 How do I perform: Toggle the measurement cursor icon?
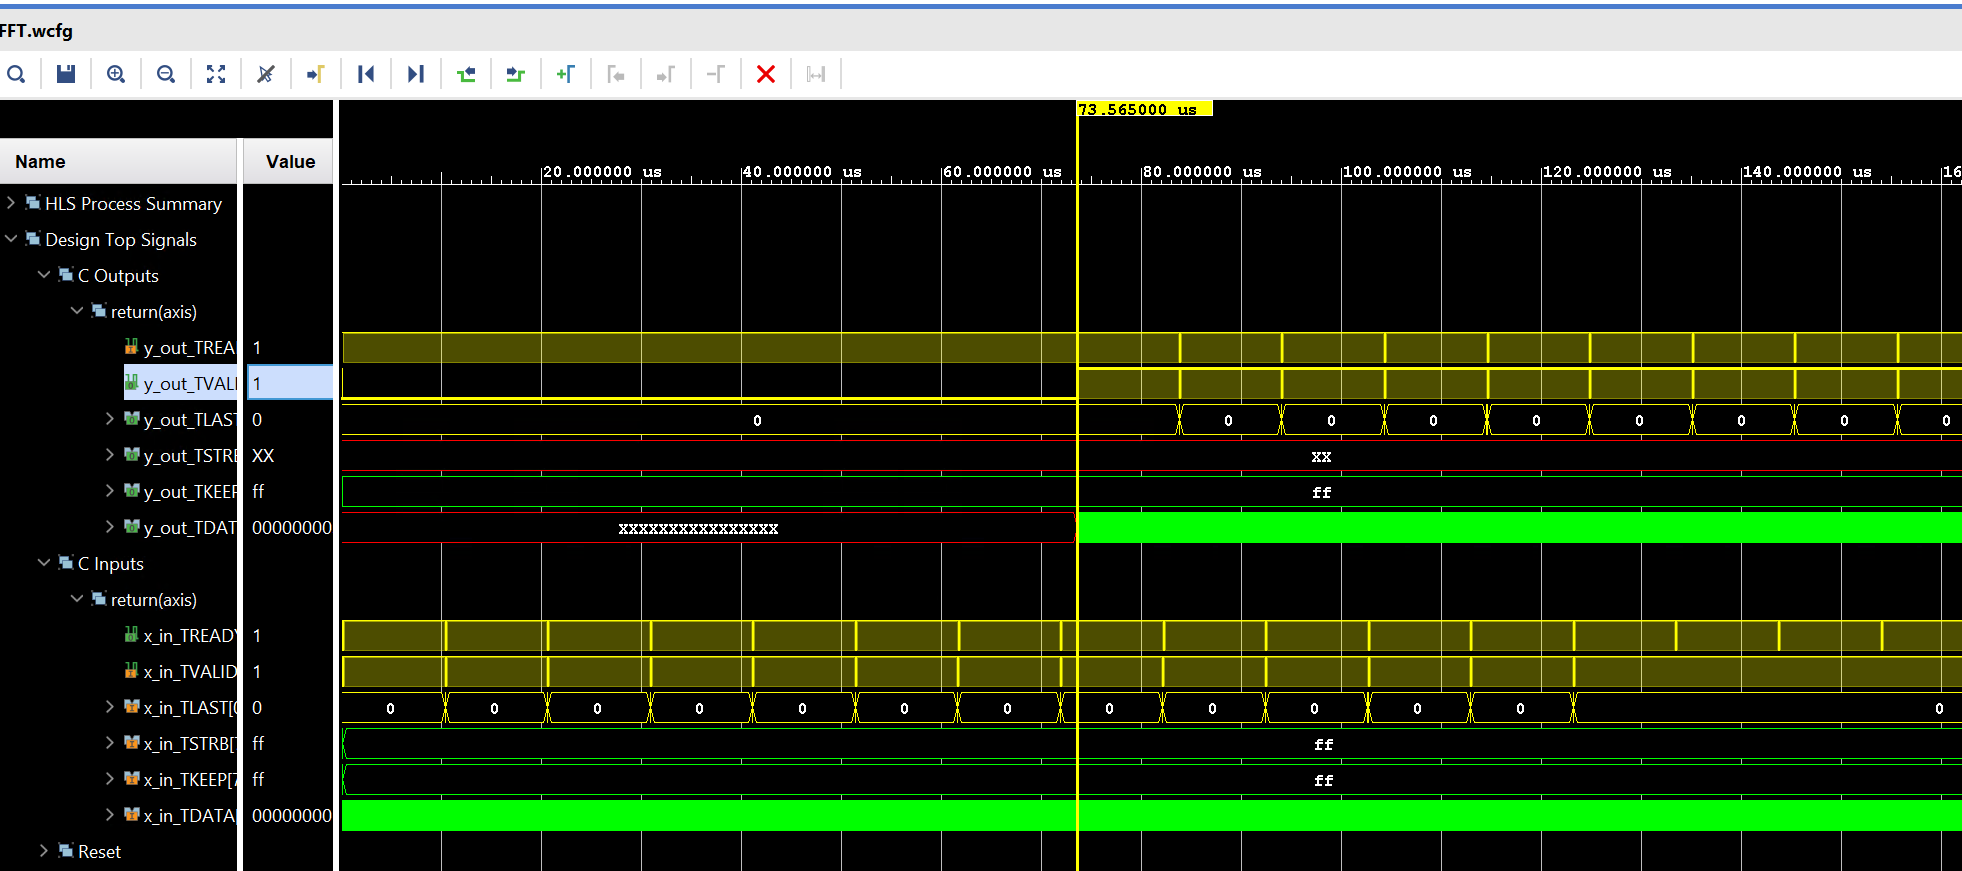pyautogui.click(x=816, y=74)
